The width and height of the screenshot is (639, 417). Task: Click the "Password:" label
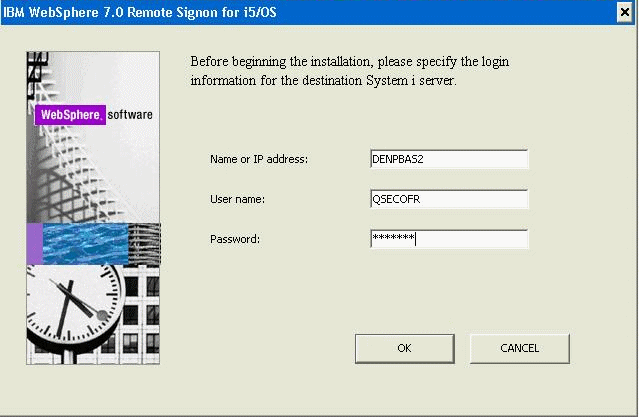235,240
